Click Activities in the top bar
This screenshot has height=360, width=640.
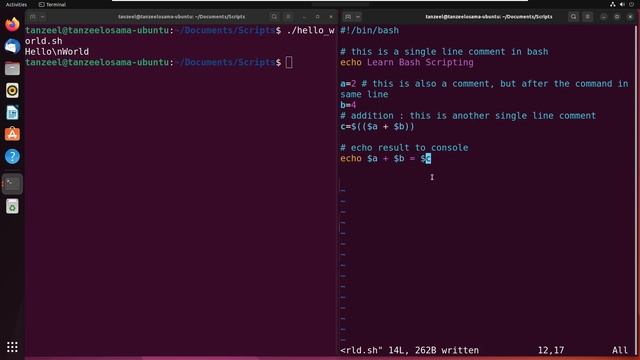coord(16,4)
